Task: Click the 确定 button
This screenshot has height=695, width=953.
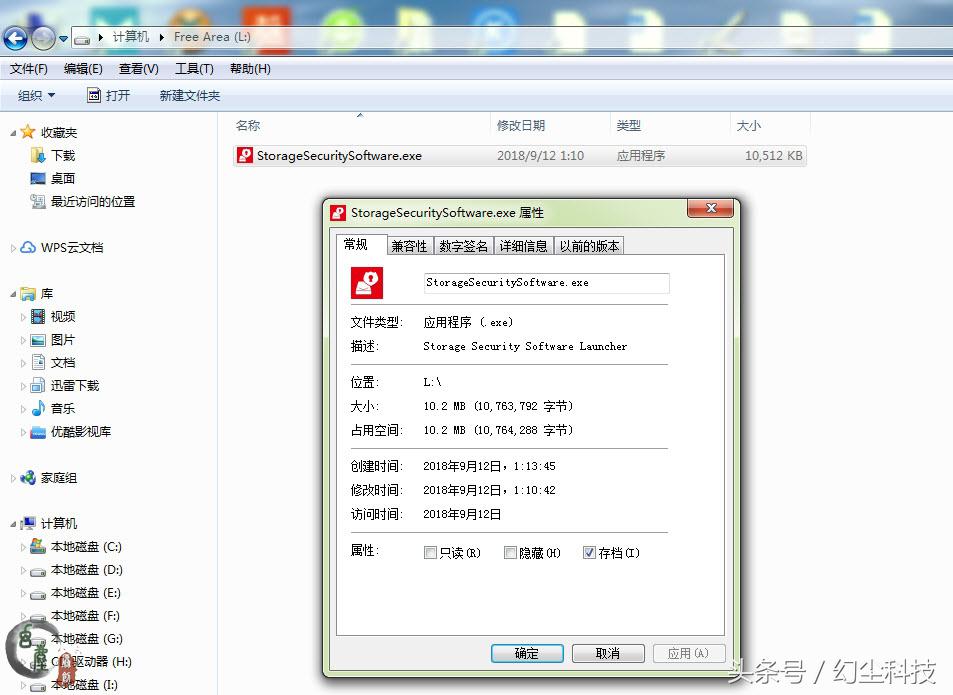Action: [527, 652]
